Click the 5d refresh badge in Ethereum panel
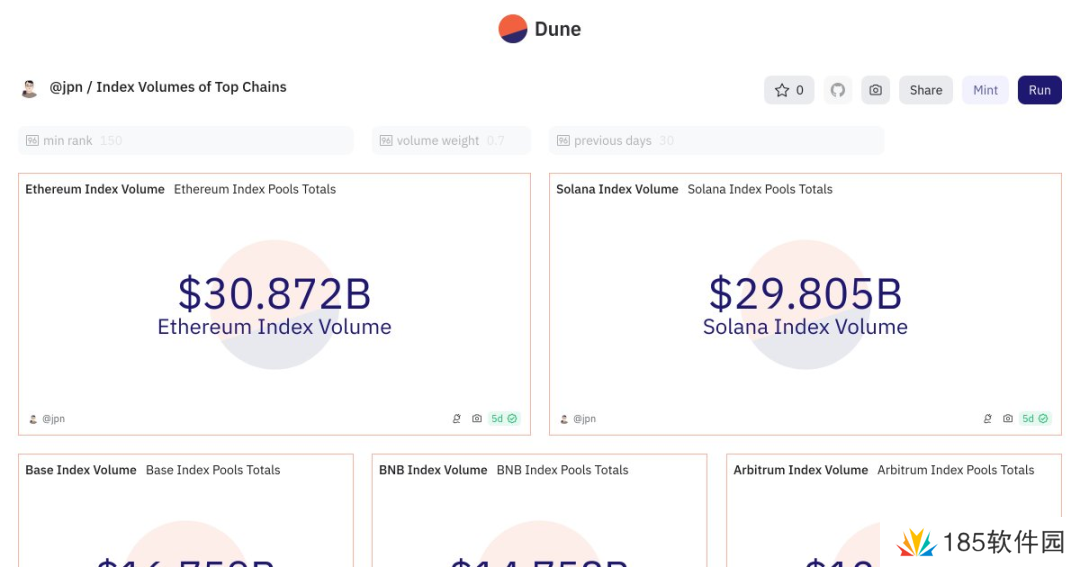Viewport: 1080px width, 567px height. coord(503,419)
